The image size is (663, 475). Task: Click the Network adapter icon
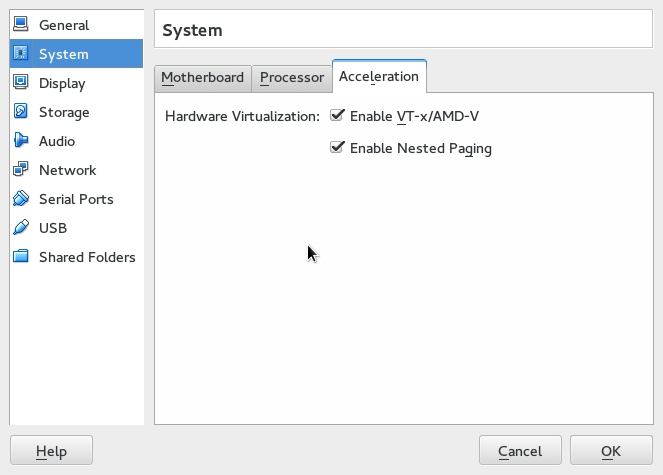coord(21,170)
